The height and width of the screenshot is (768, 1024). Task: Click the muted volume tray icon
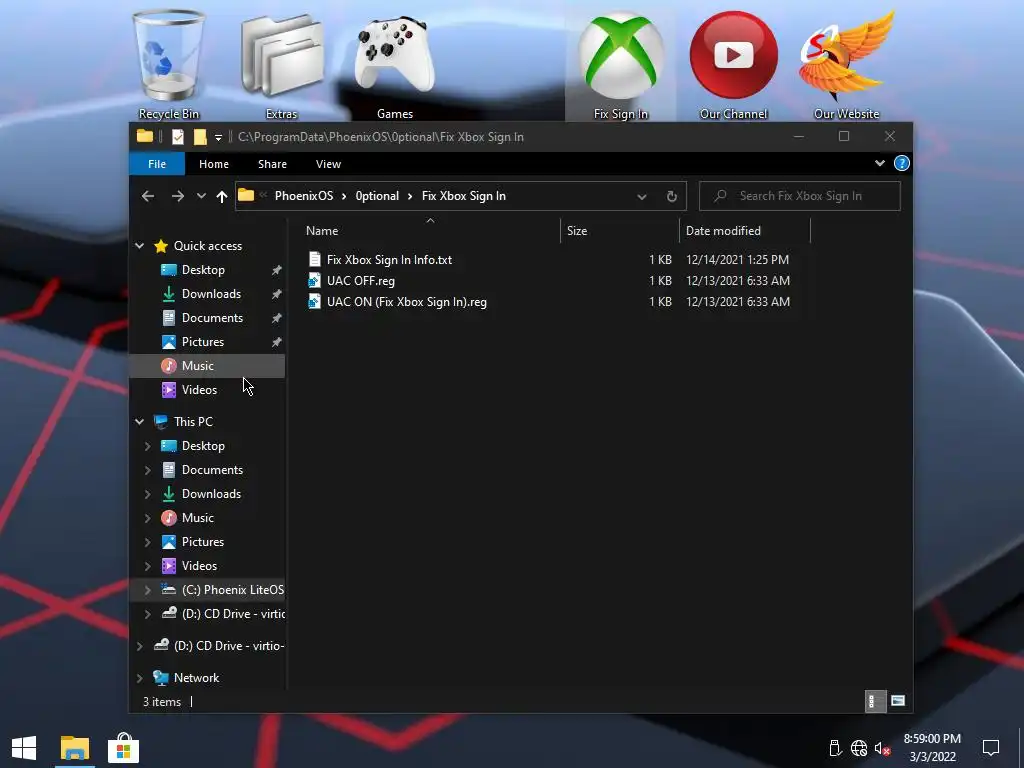[x=882, y=748]
